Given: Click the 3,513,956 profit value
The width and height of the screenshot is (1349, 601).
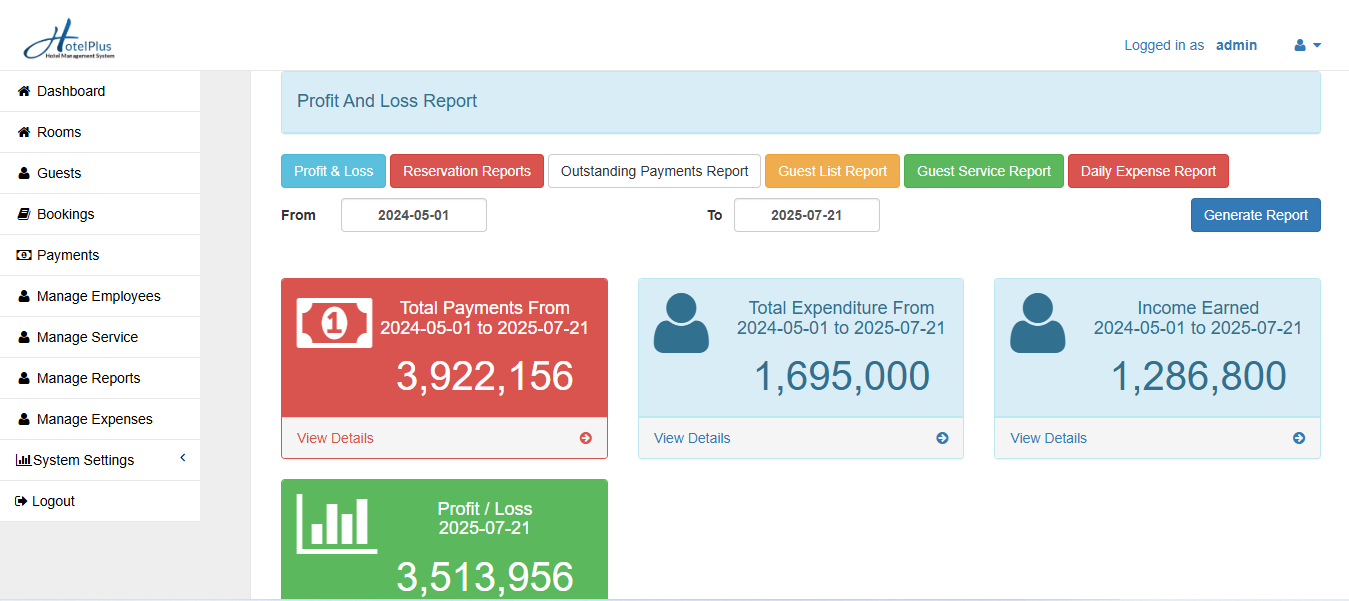Looking at the screenshot, I should 485,578.
